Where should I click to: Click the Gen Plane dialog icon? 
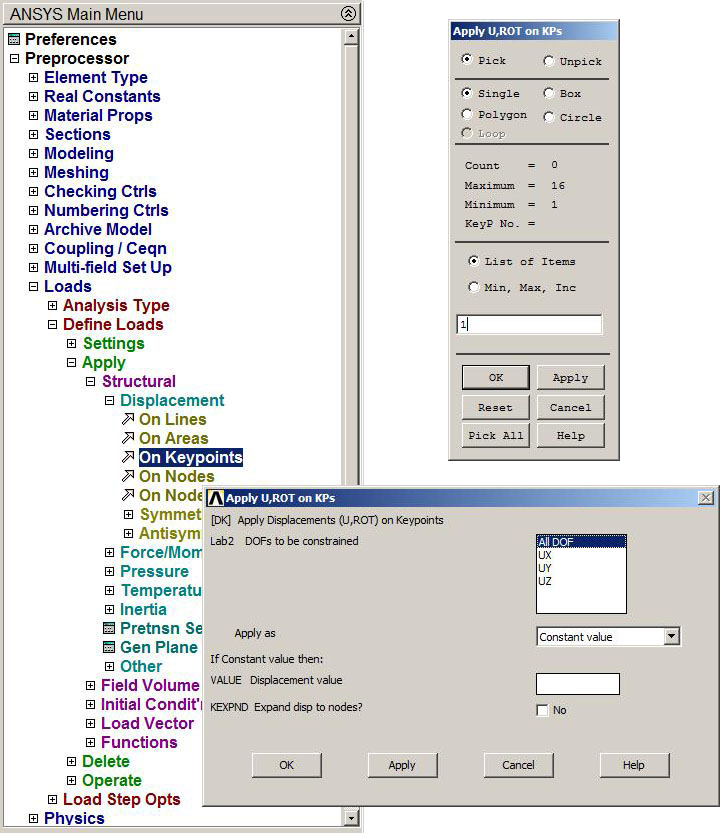coord(109,648)
